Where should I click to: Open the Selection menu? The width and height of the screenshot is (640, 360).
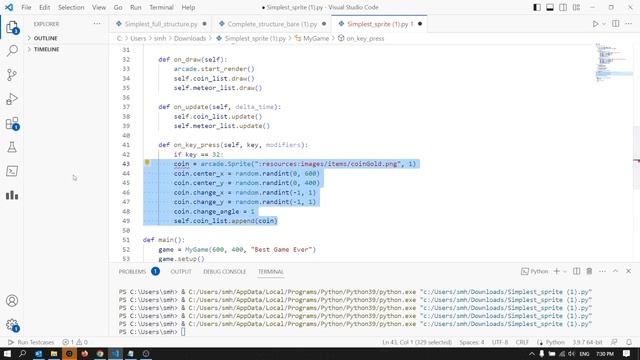(71, 7)
